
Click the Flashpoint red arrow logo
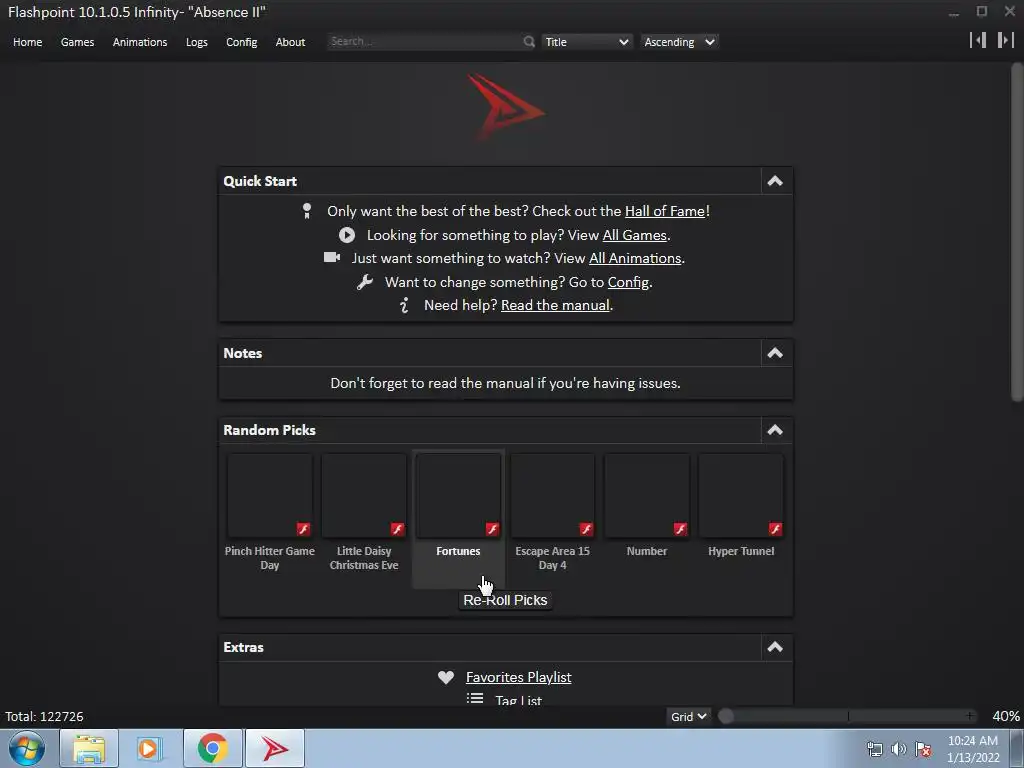[x=505, y=106]
